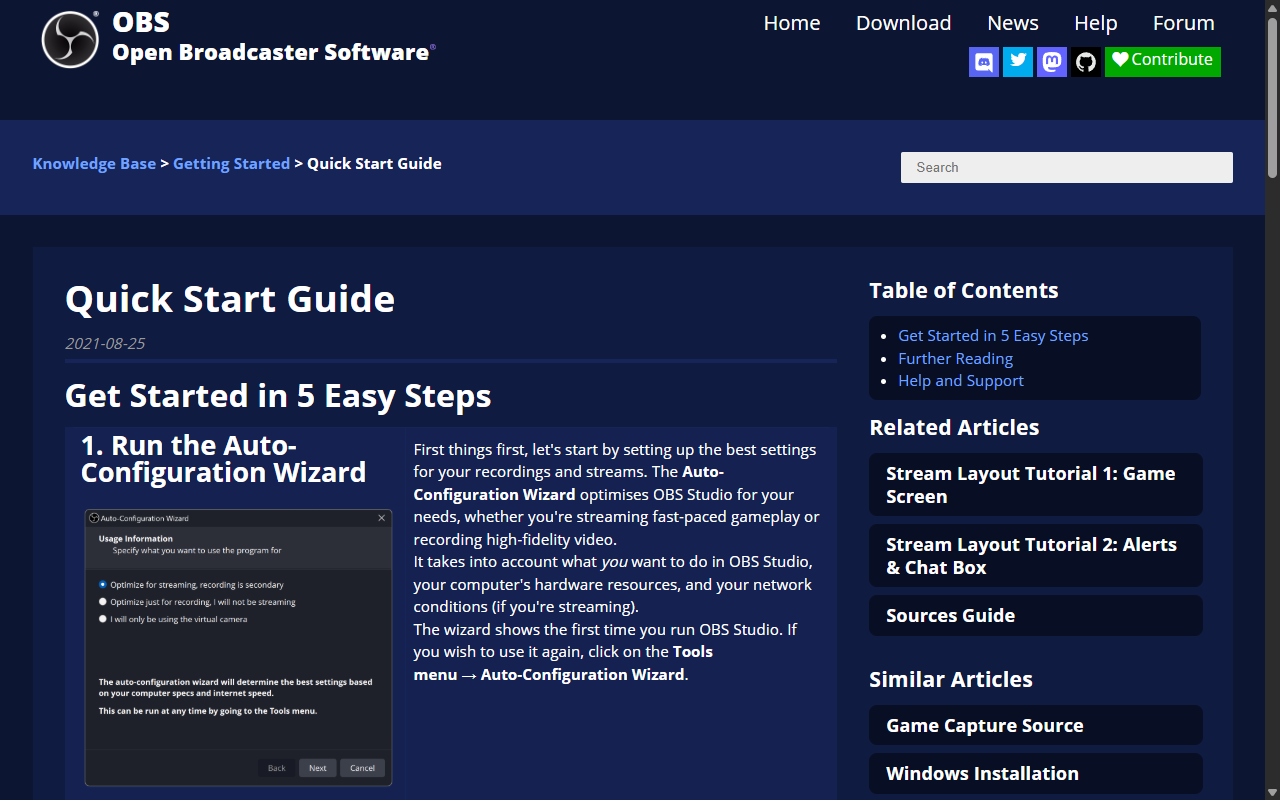Screen dimensions: 1280x800
Task: Open the GitHub social icon
Action: 1086,62
